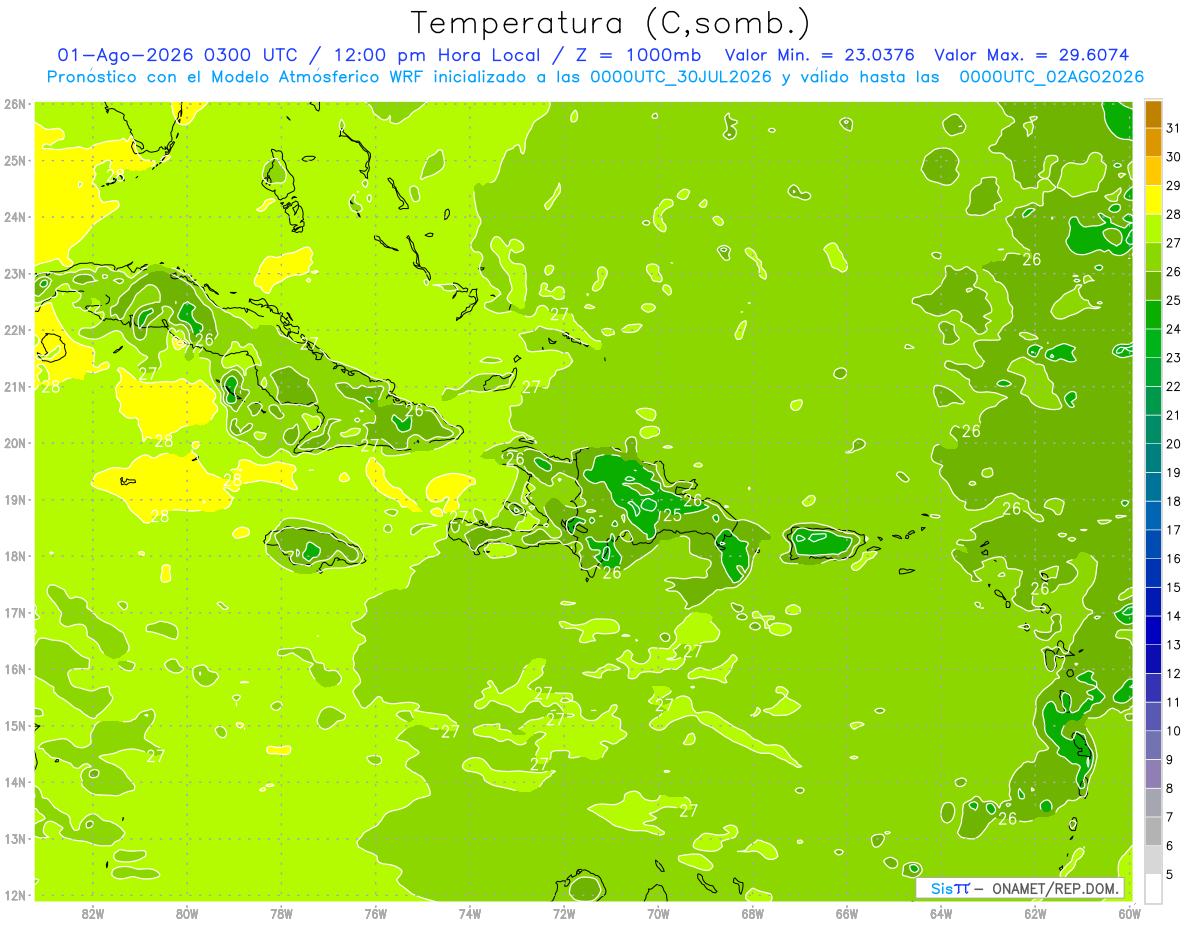Click legend label 15
The height and width of the screenshot is (927, 1200).
click(1172, 587)
